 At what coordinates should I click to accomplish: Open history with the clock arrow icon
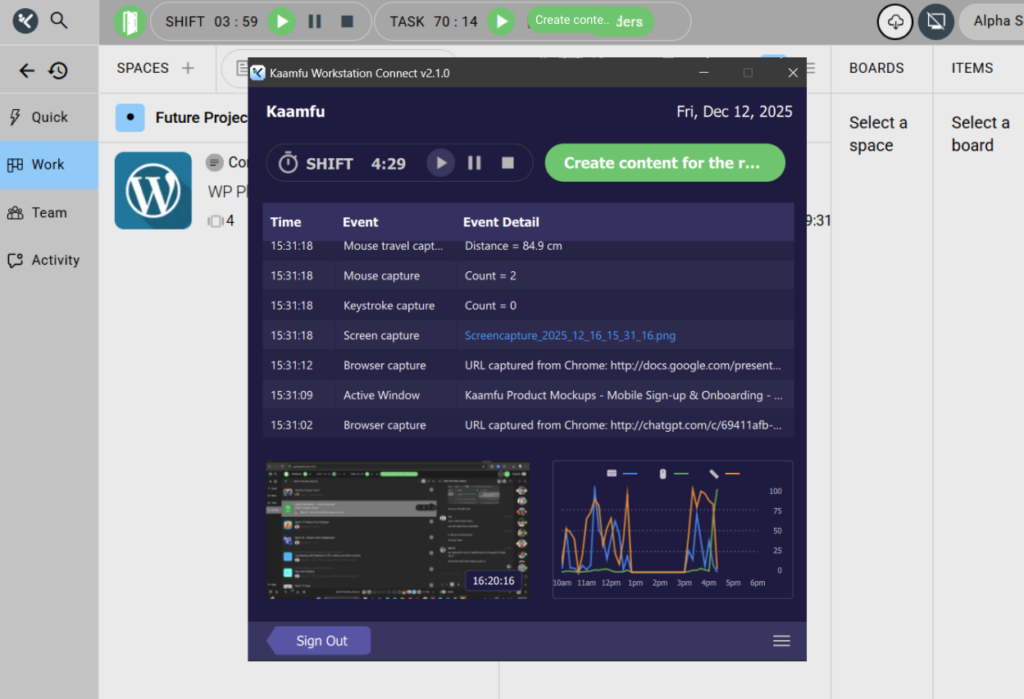pyautogui.click(x=58, y=70)
